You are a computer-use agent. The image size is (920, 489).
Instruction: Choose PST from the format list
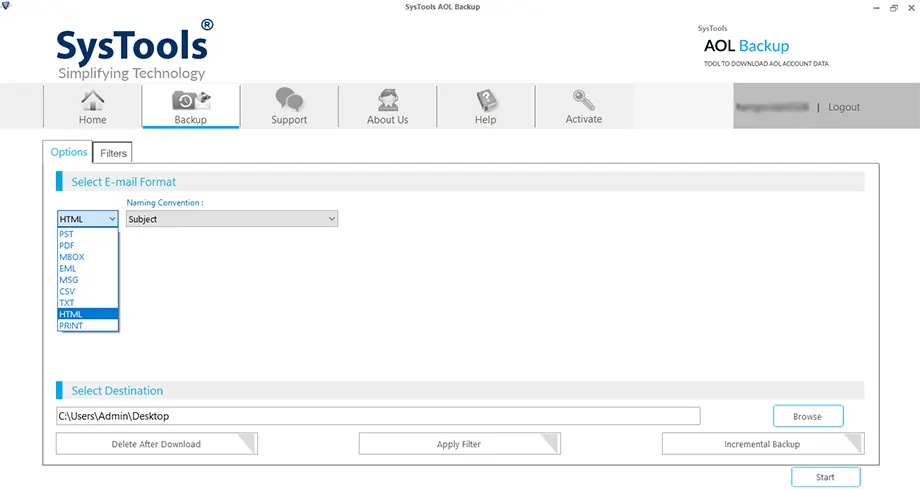[88, 234]
